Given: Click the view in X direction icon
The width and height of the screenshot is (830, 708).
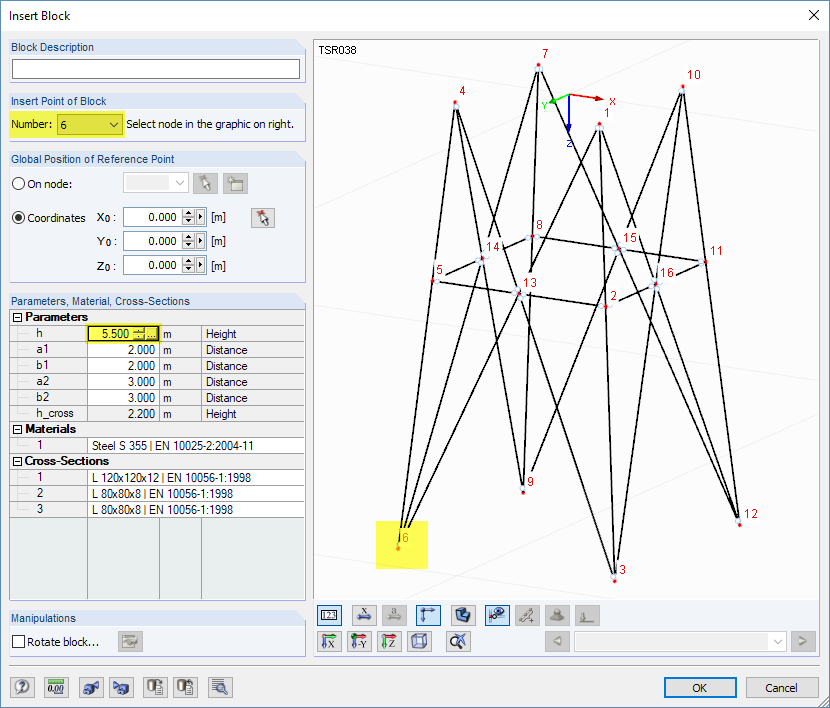Looking at the screenshot, I should coord(329,642).
